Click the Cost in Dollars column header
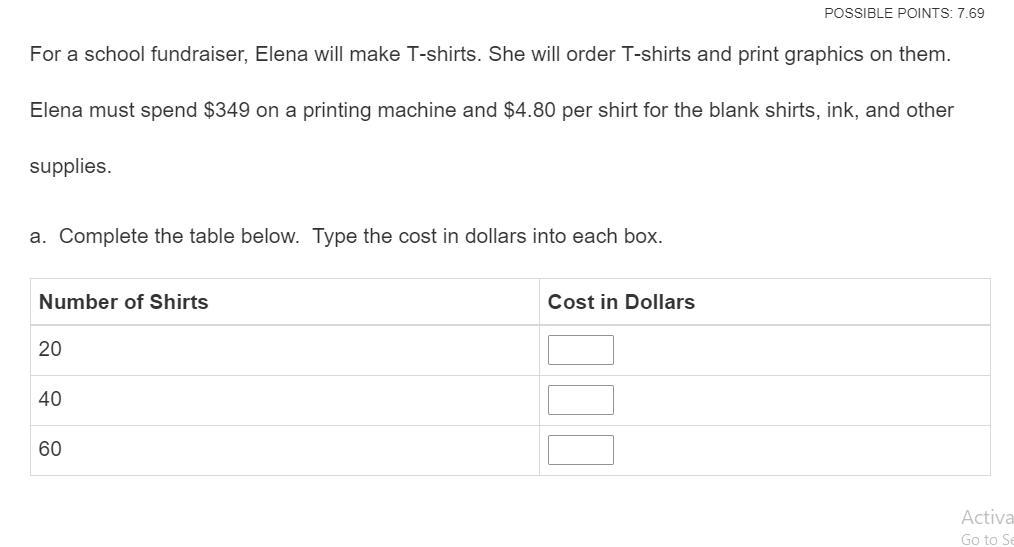The image size is (1014, 547). (621, 302)
